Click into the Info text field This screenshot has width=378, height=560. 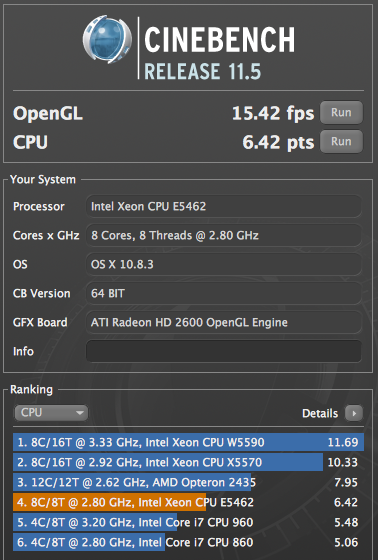[224, 351]
